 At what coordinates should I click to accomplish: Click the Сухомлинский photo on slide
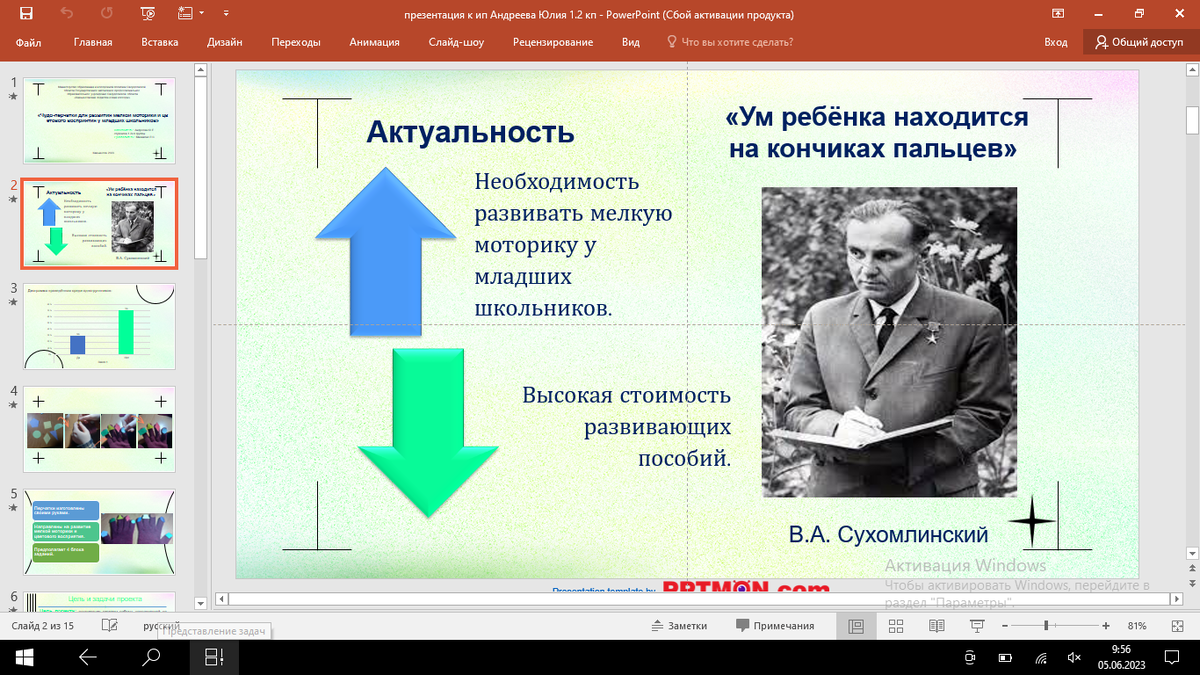coord(889,342)
